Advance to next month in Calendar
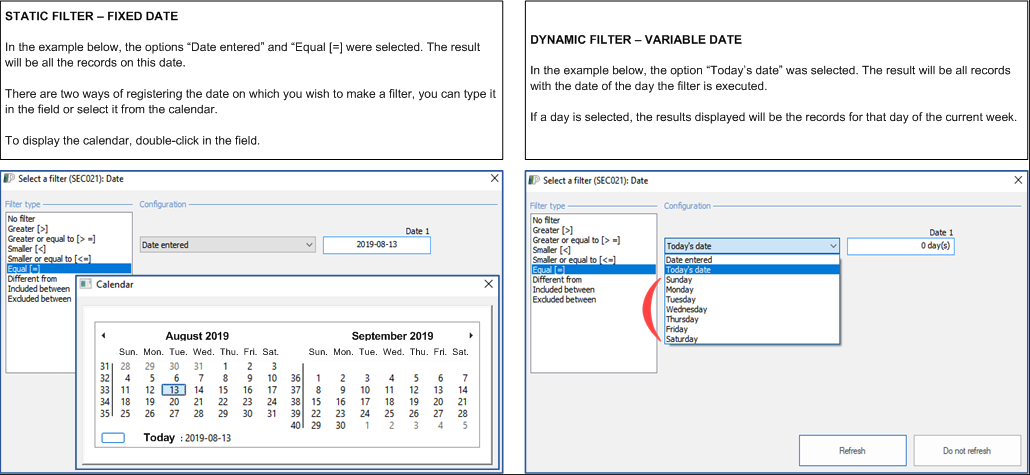Image resolution: width=1030 pixels, height=475 pixels. [471, 336]
